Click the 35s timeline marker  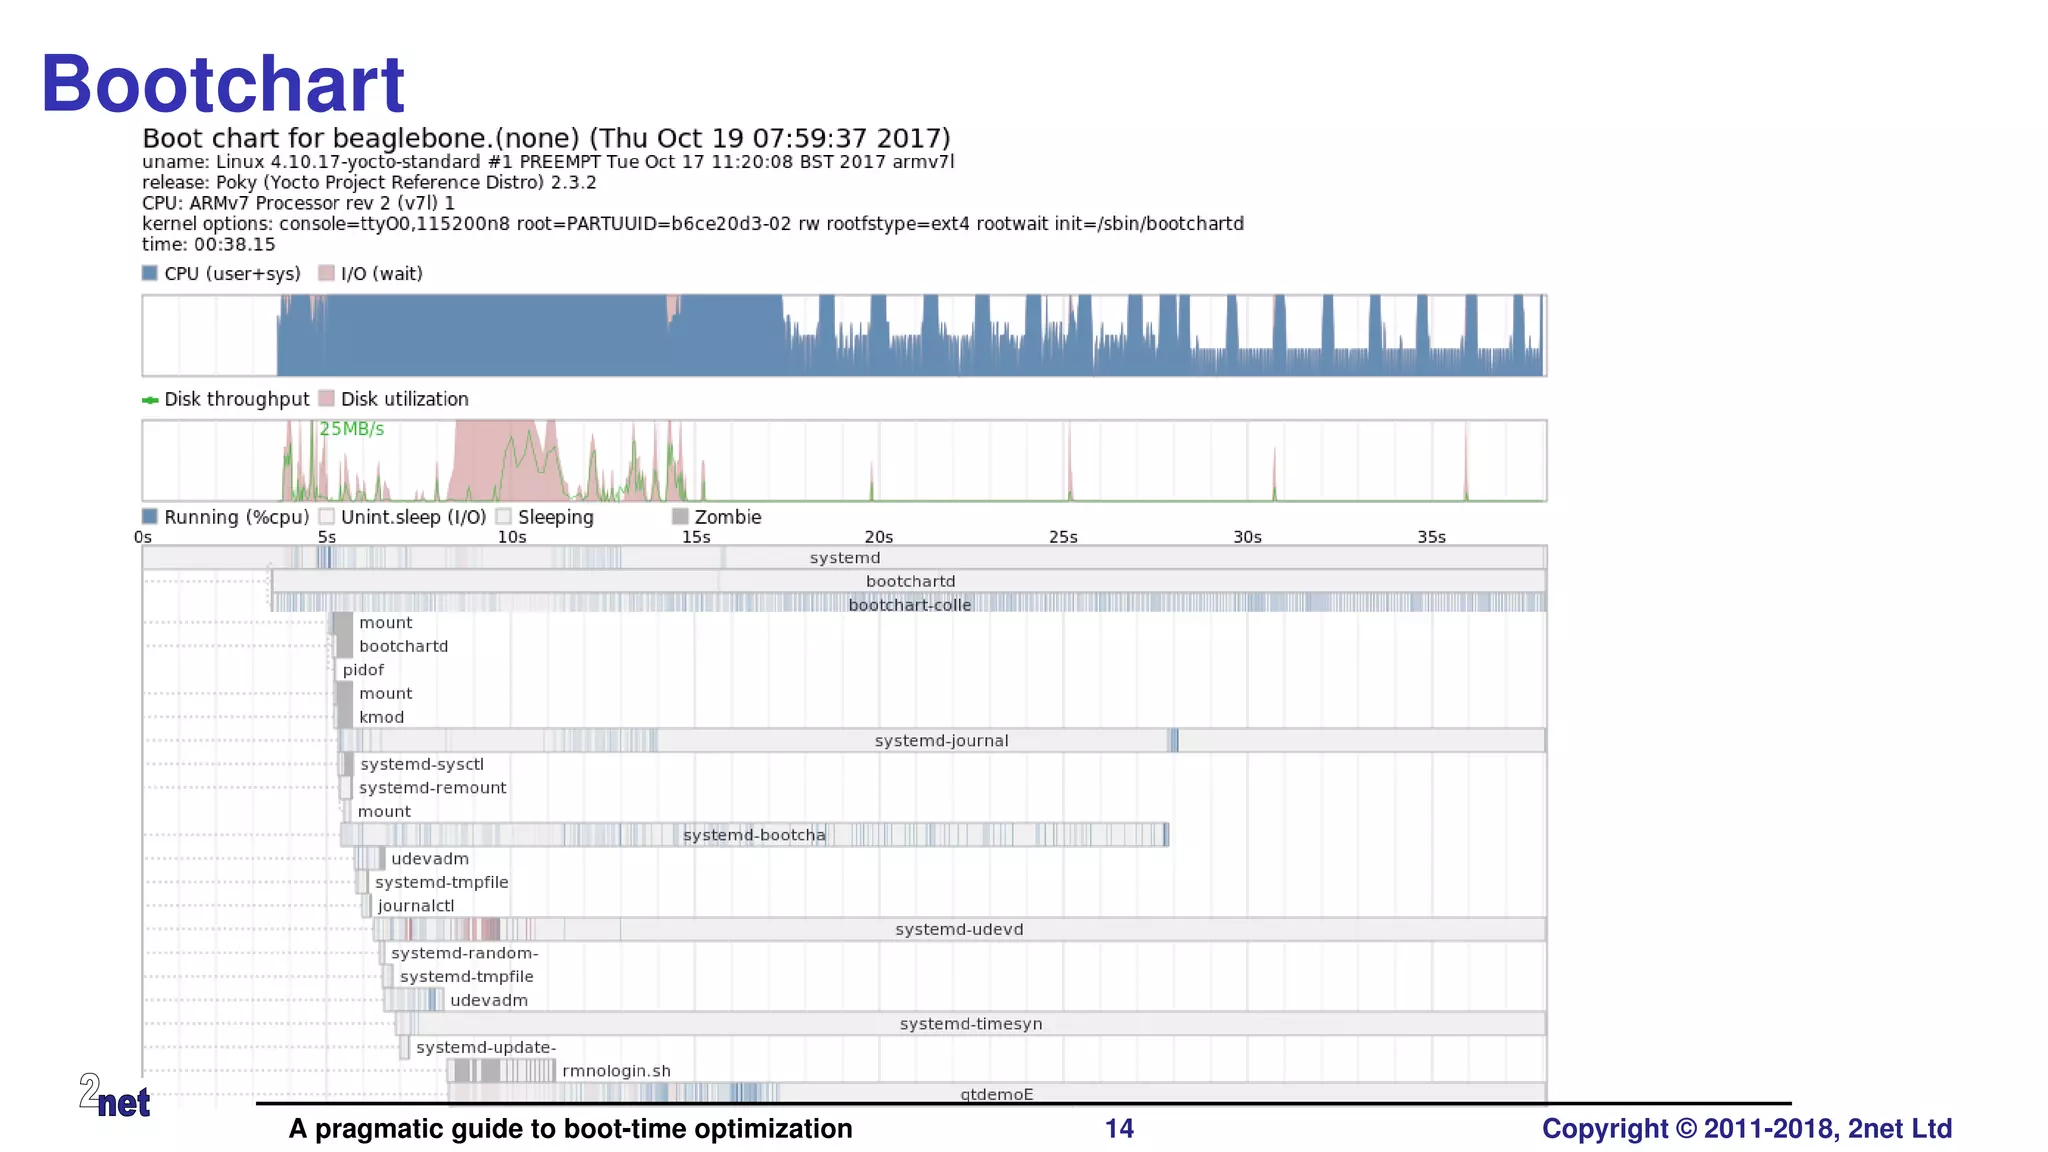coord(1431,537)
